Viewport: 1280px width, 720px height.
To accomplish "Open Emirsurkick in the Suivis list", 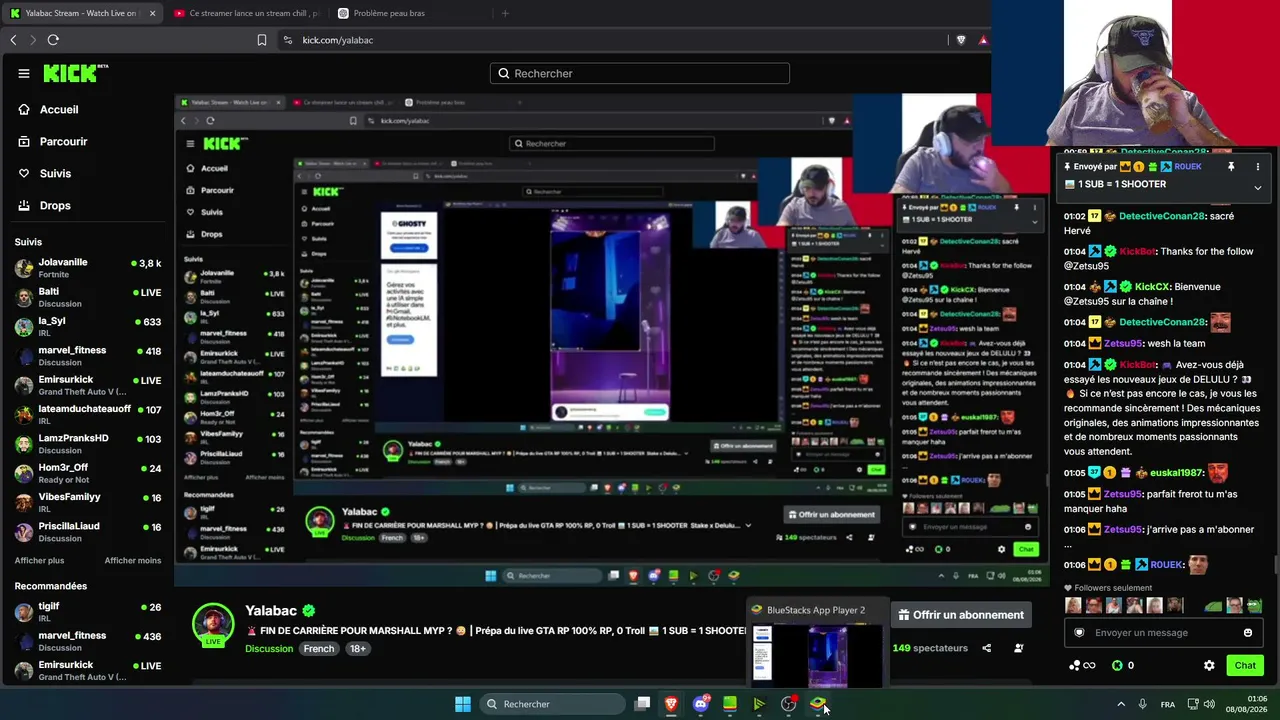I will tap(88, 385).
